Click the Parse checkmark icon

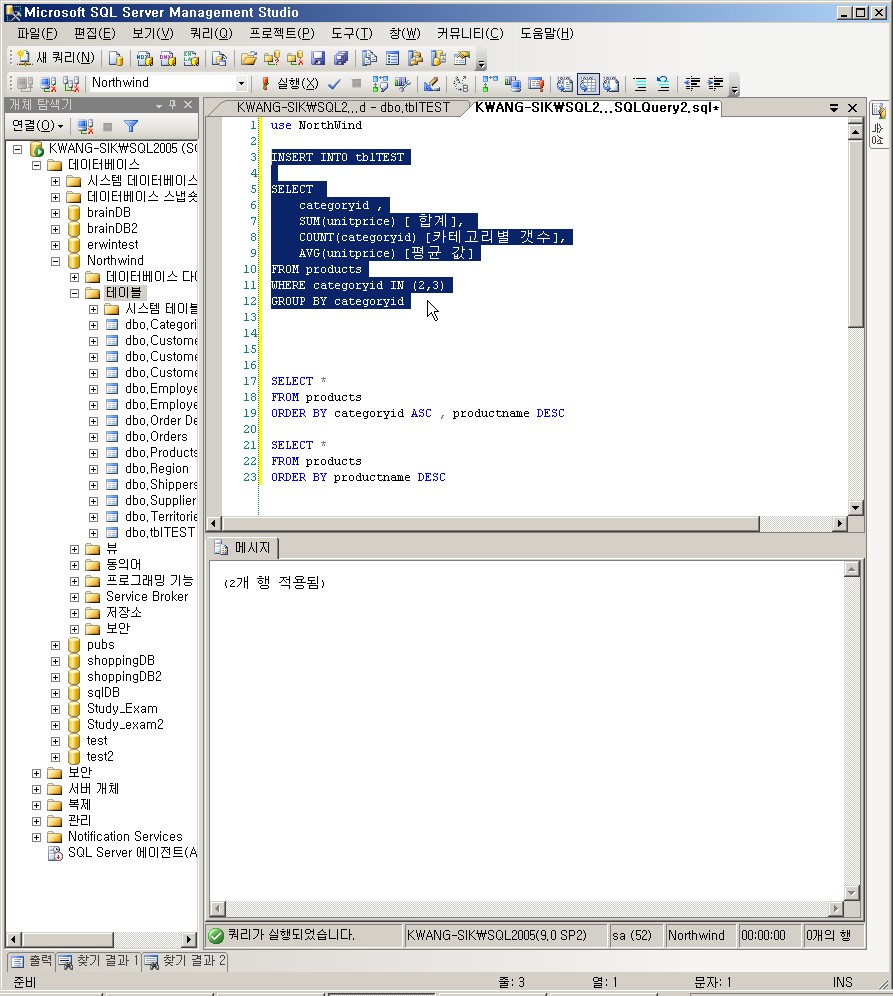click(334, 83)
